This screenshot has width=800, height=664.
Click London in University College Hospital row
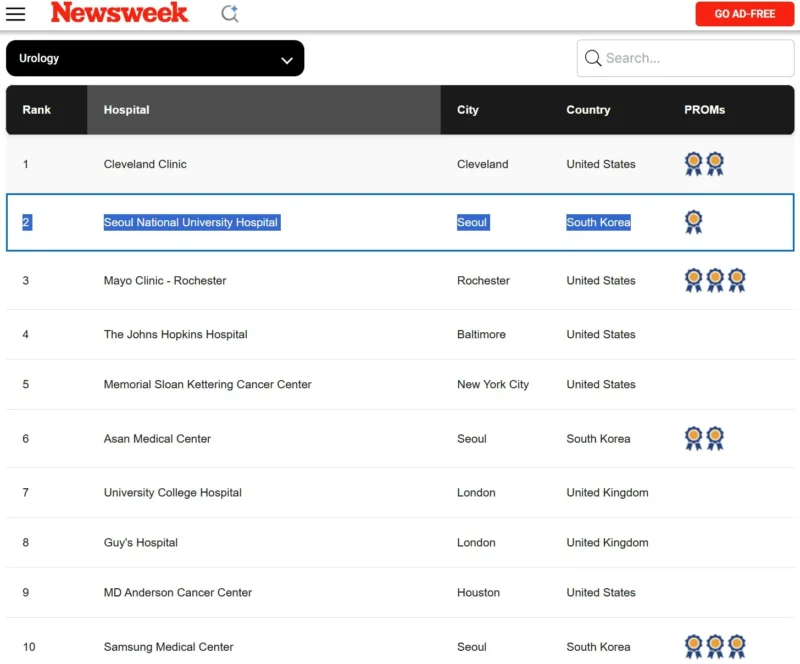click(x=476, y=493)
